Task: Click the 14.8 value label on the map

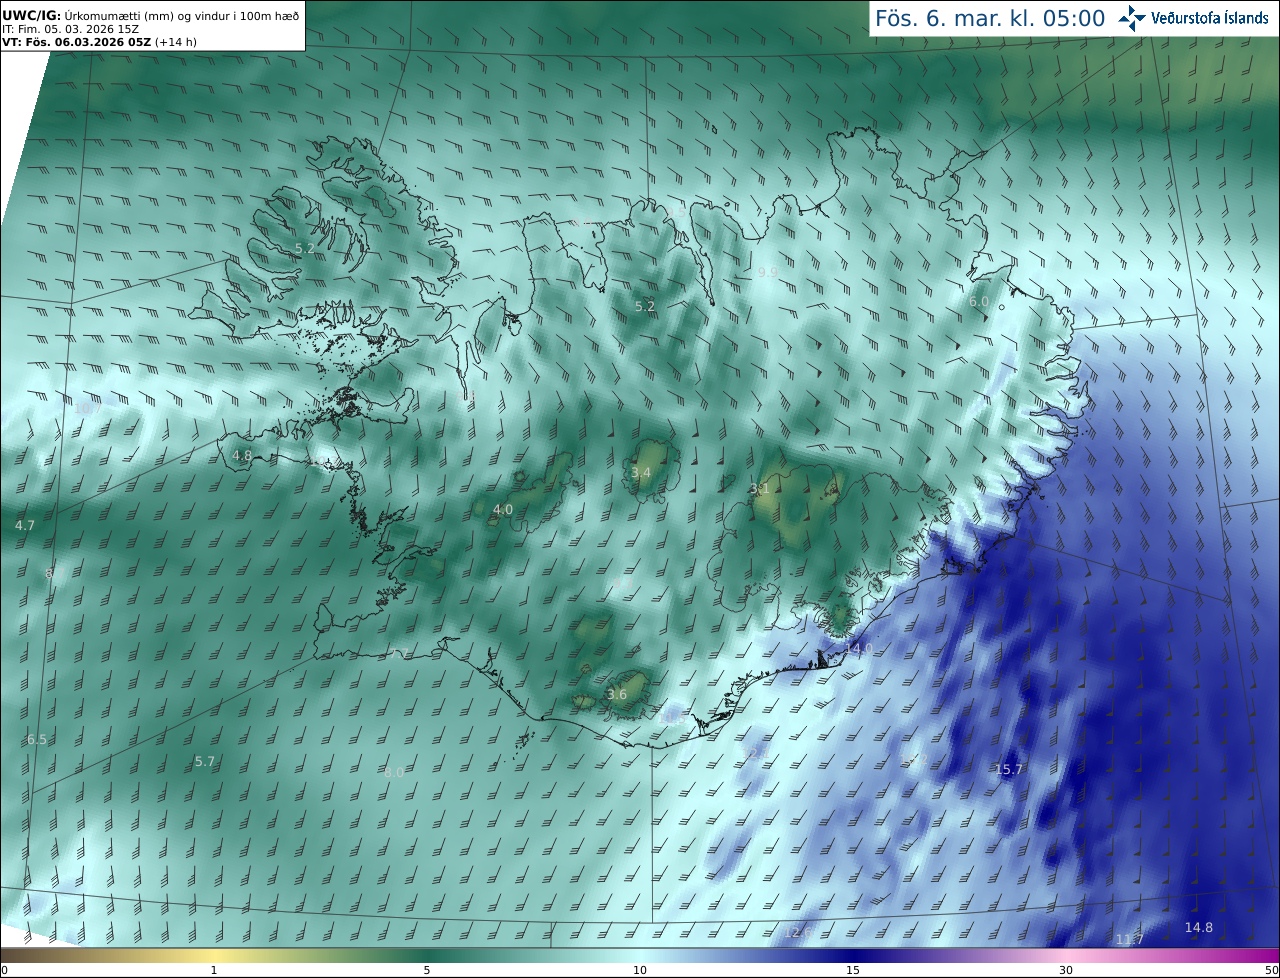Action: pos(1199,927)
